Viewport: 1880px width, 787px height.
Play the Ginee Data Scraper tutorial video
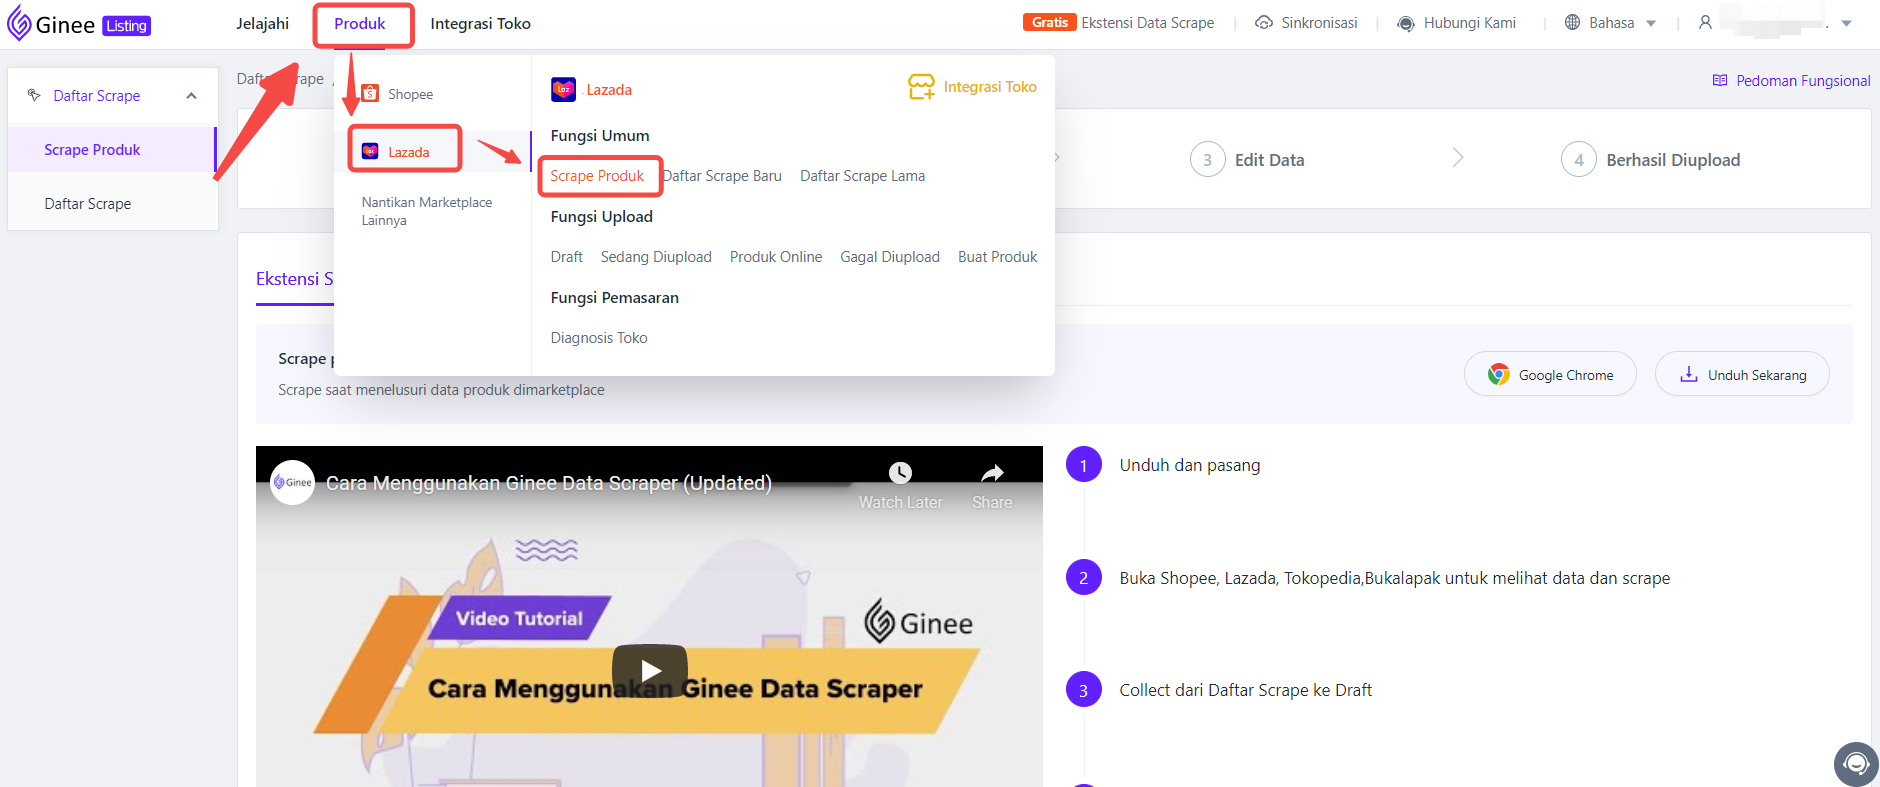click(650, 669)
